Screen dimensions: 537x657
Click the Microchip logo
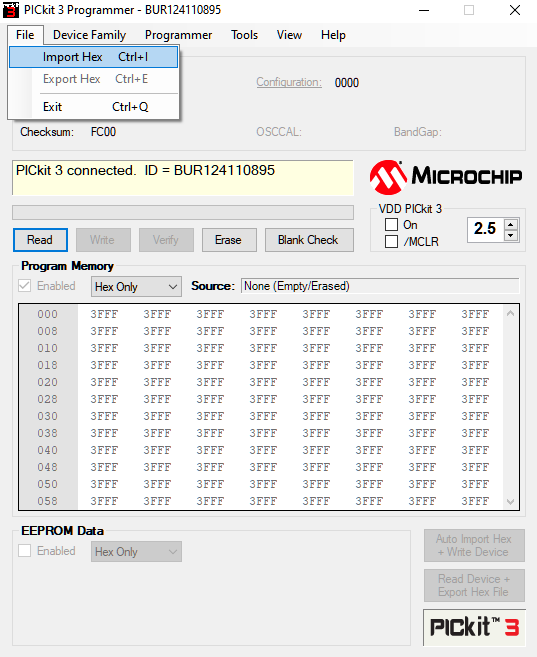(x=446, y=177)
